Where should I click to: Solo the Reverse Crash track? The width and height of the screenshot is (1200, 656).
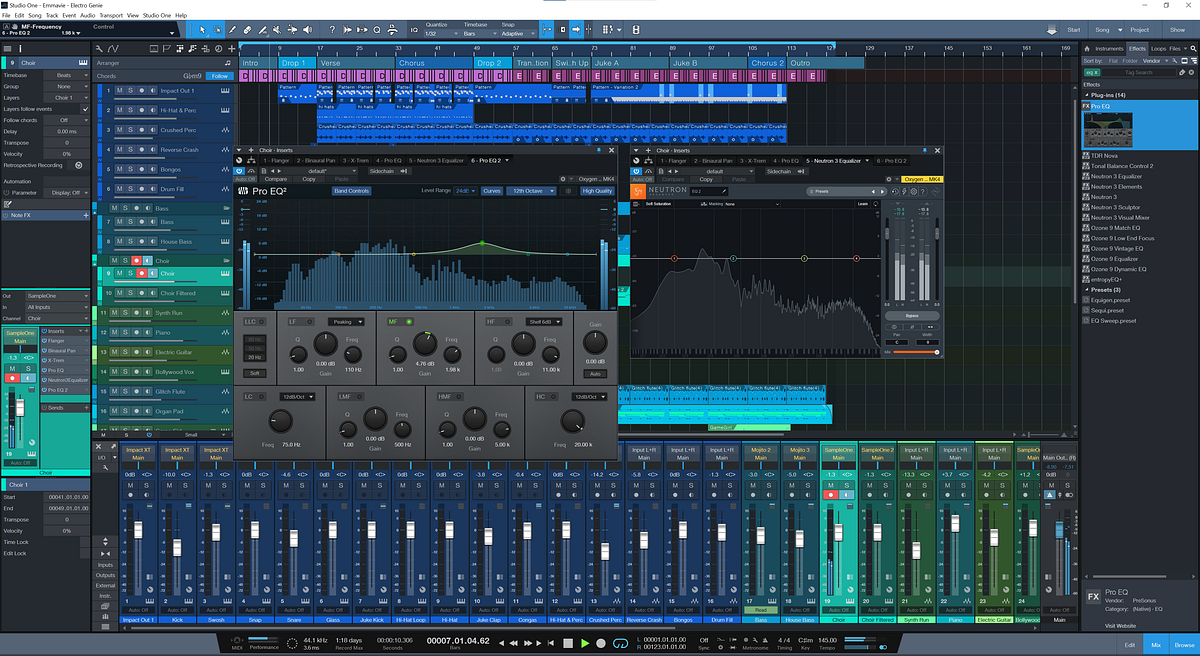click(x=130, y=150)
